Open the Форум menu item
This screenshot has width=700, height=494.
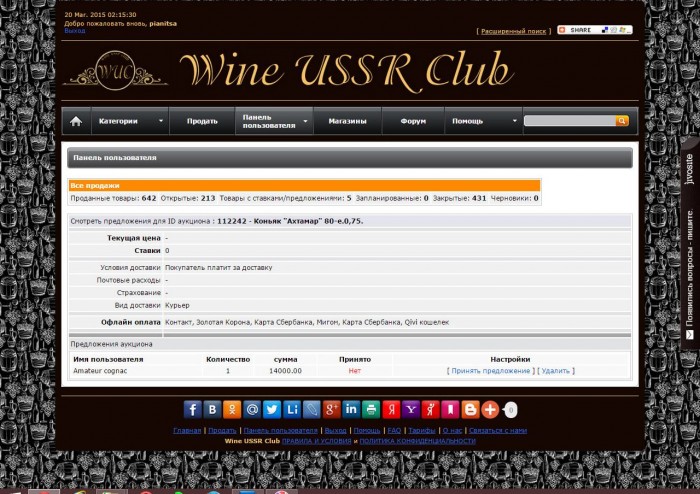point(413,121)
